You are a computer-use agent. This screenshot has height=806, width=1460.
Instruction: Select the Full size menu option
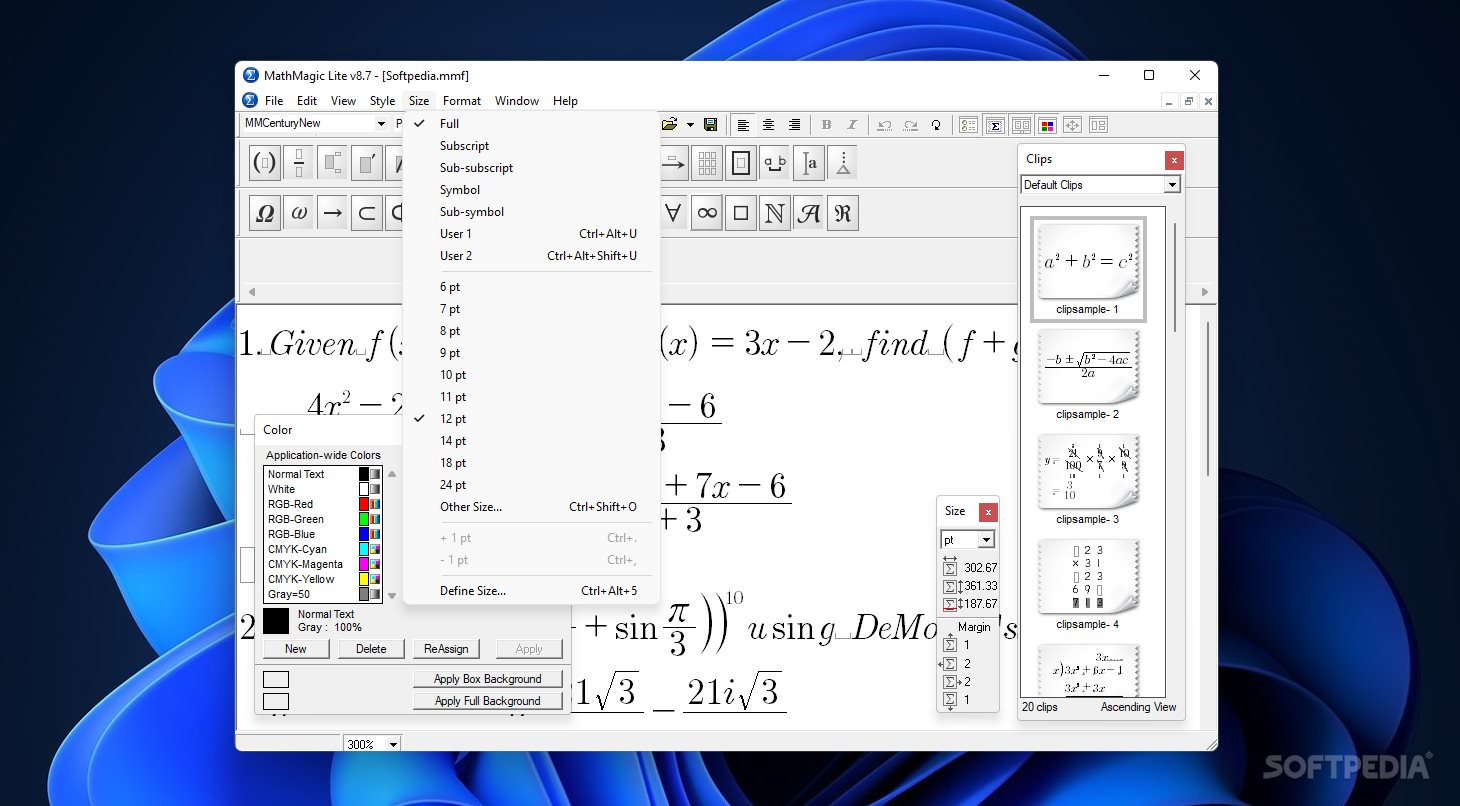[x=531, y=124]
